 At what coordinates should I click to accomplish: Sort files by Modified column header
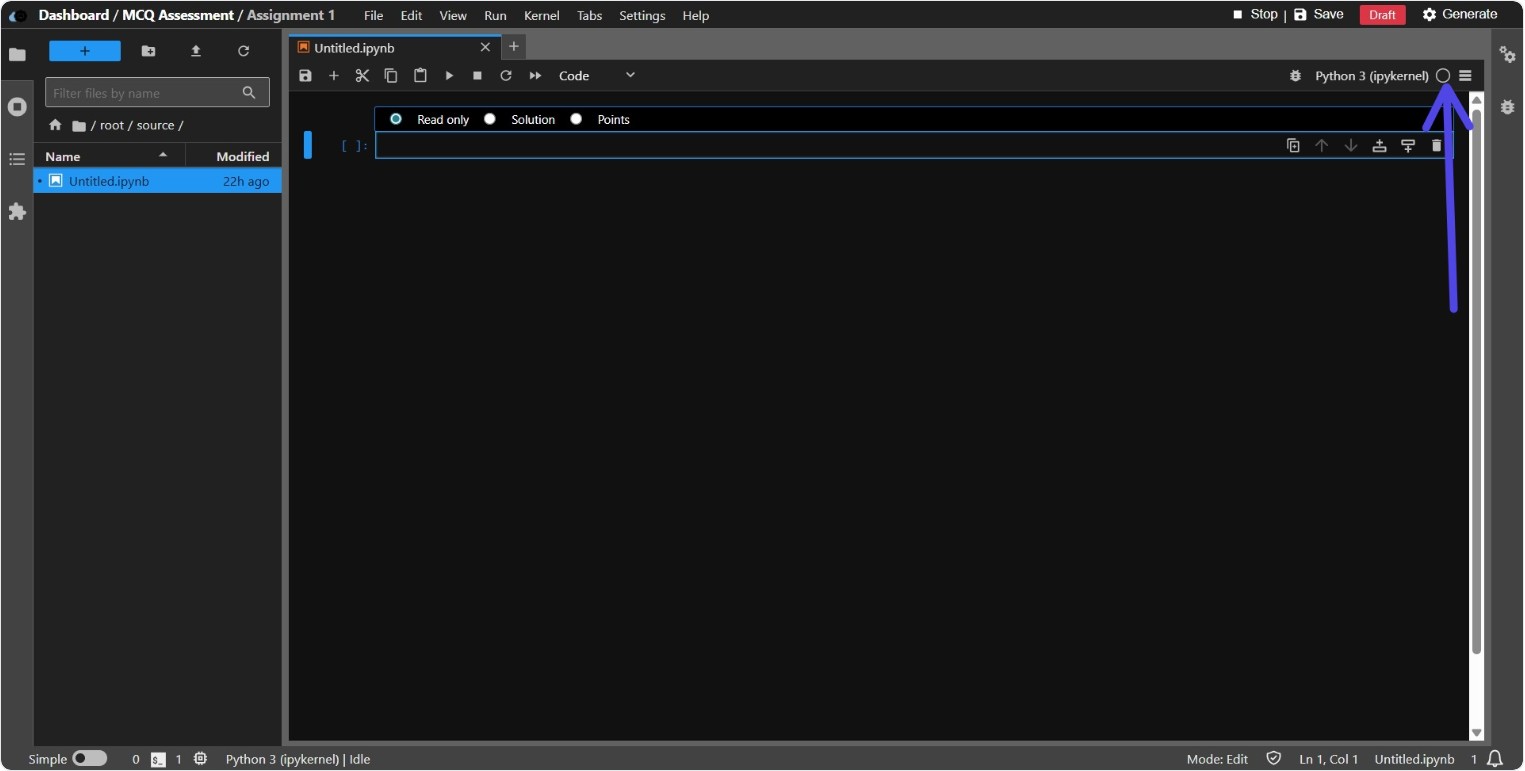[234, 156]
